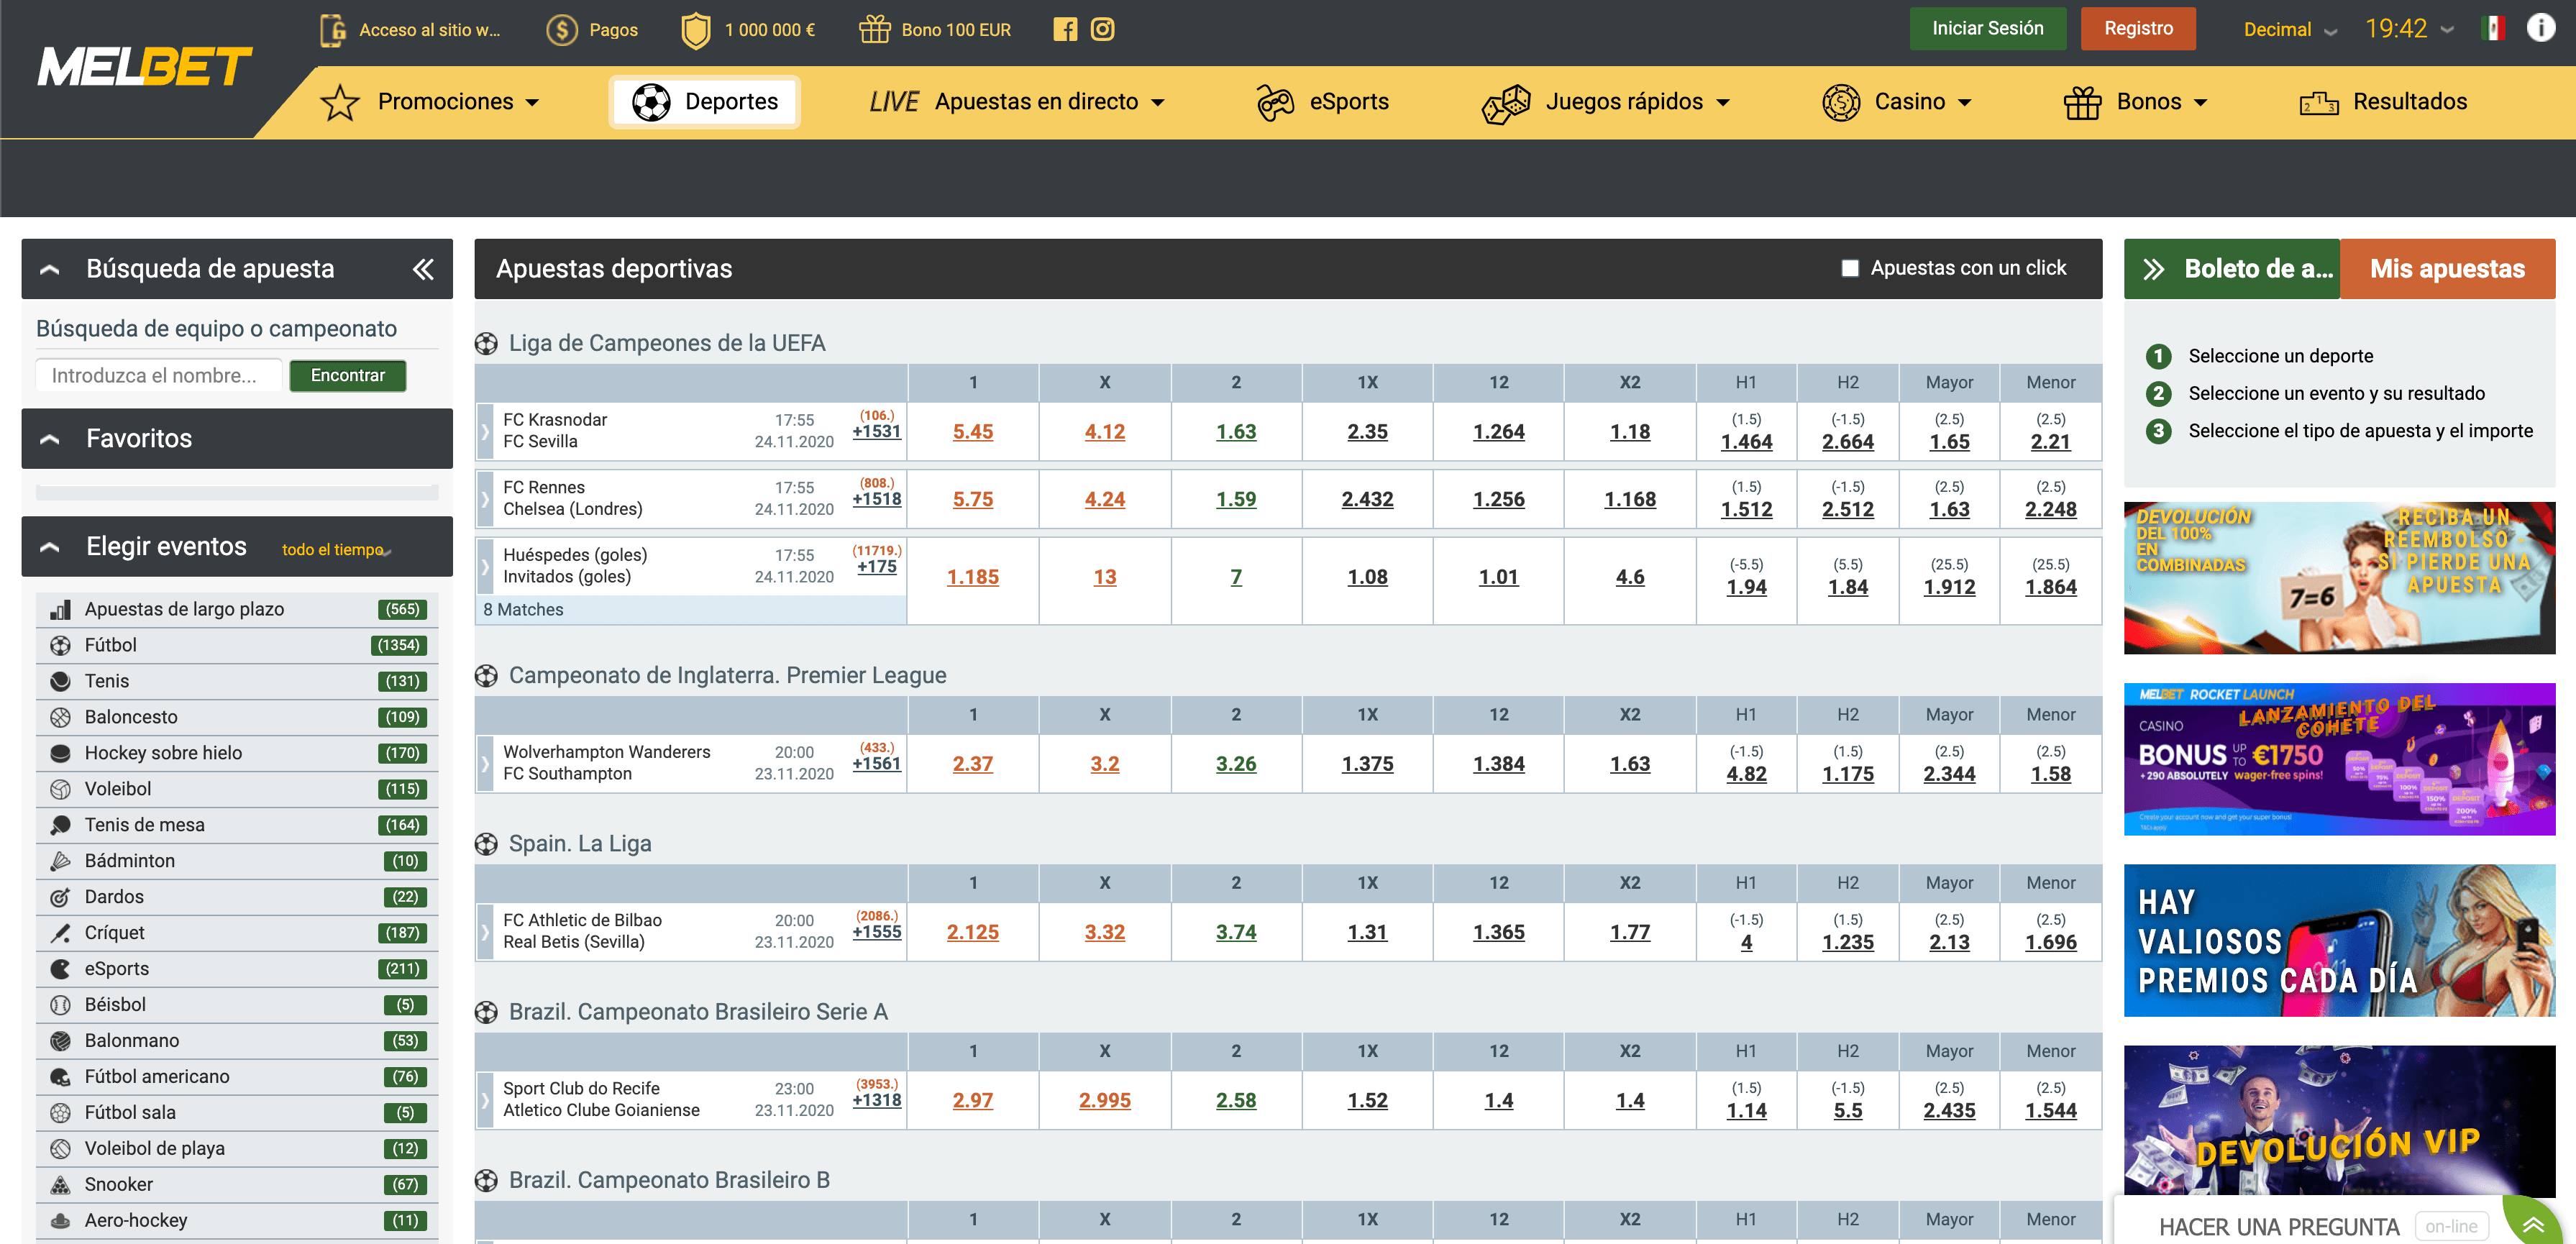The image size is (2576, 1244).
Task: Select odds 2.125 for Athletic de Bilbao
Action: [973, 932]
